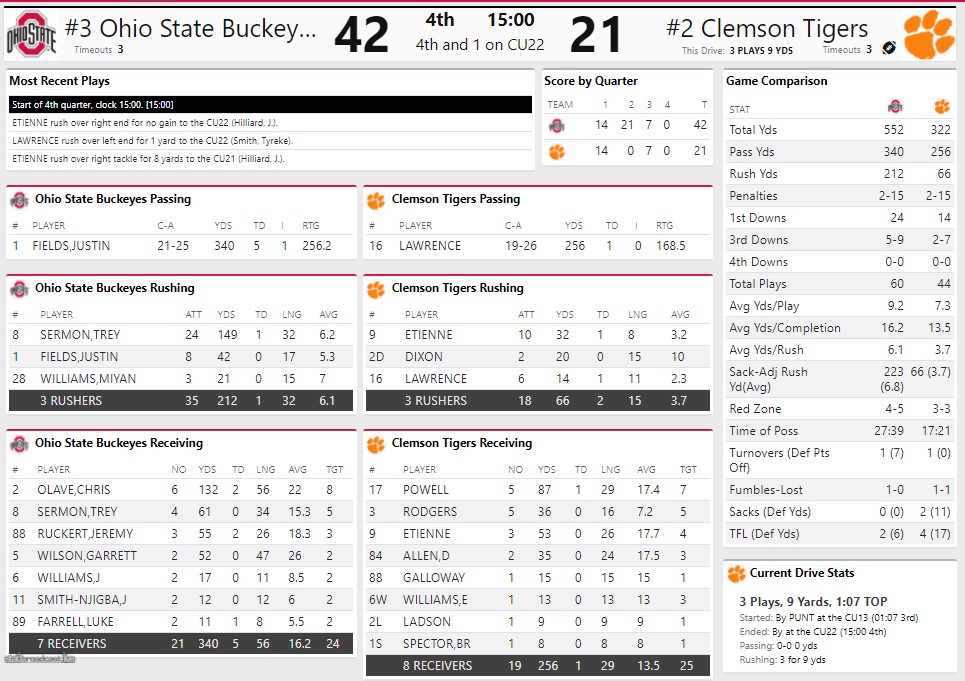Screen dimensions: 965x681
Task: Click the football possession icon beside Clemson's timeouts
Action: [889, 48]
